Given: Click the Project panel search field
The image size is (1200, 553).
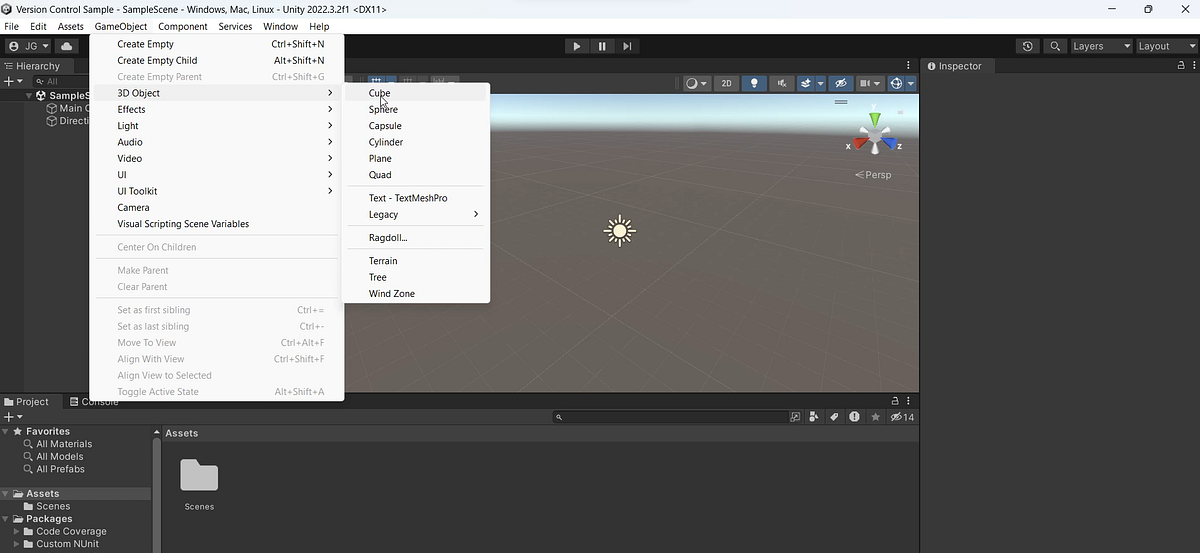Looking at the screenshot, I should [x=670, y=417].
